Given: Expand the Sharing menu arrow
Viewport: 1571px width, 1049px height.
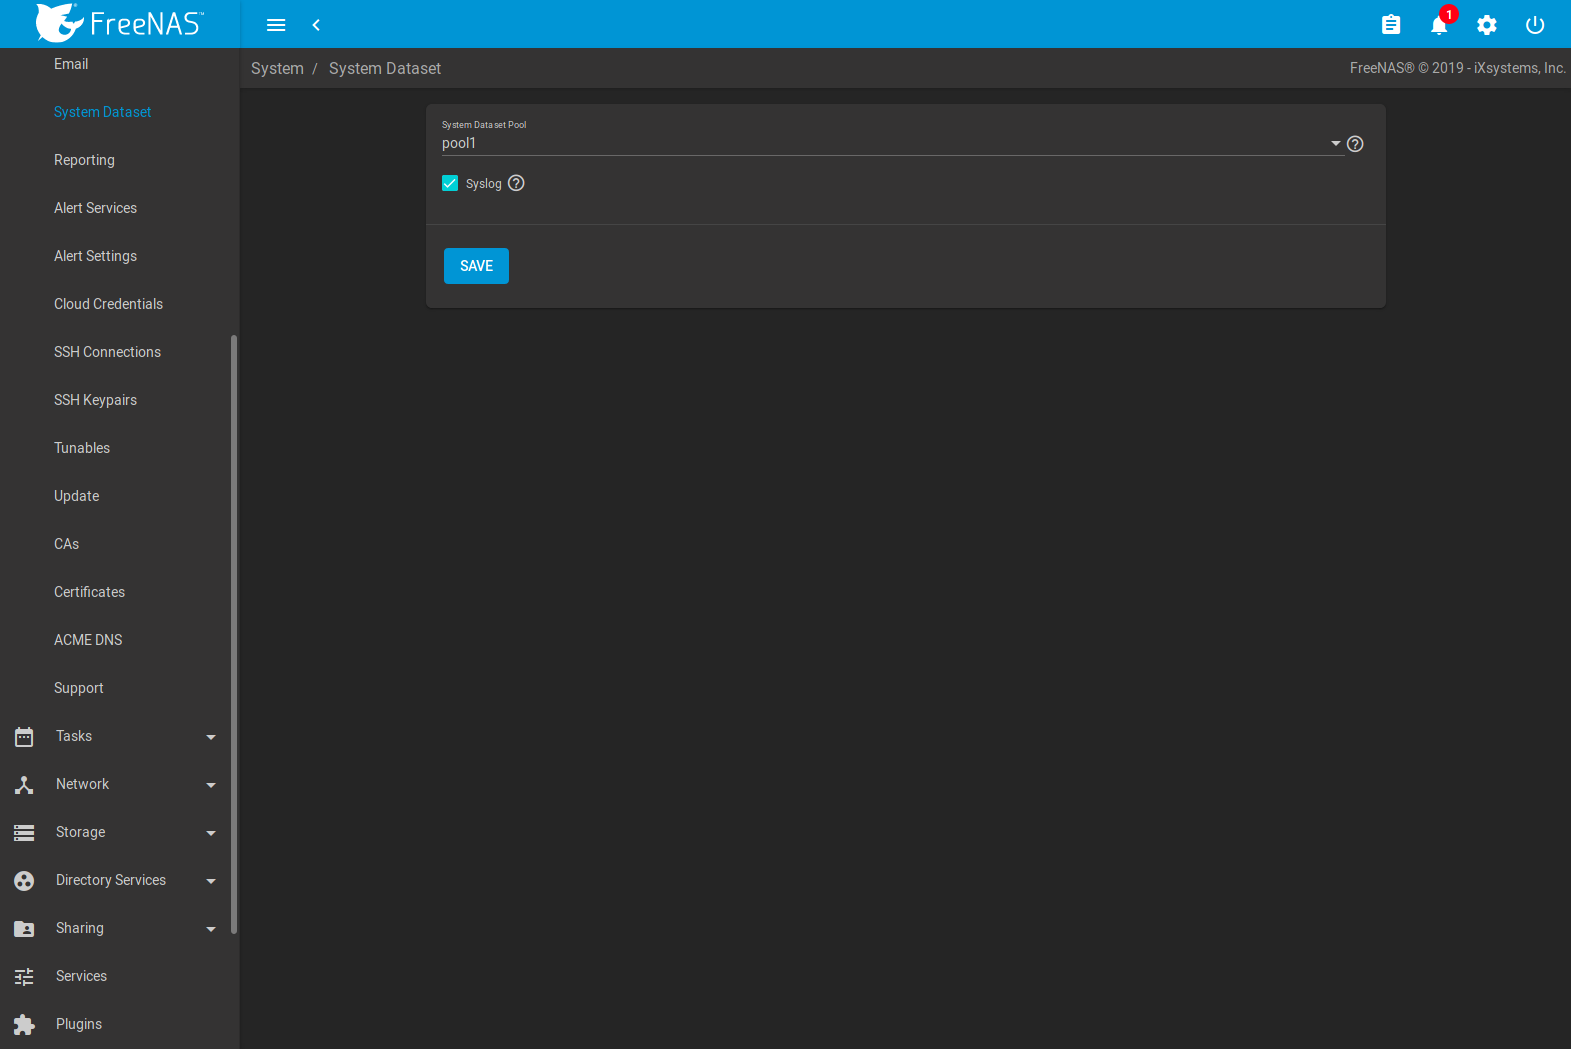Looking at the screenshot, I should (211, 929).
